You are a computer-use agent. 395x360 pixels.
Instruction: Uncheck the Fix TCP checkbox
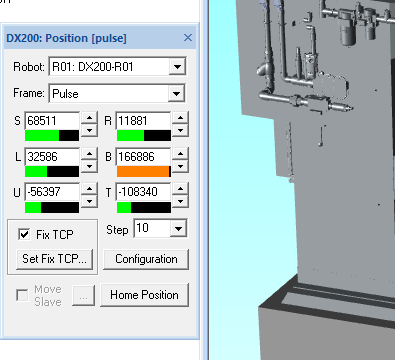pos(24,234)
